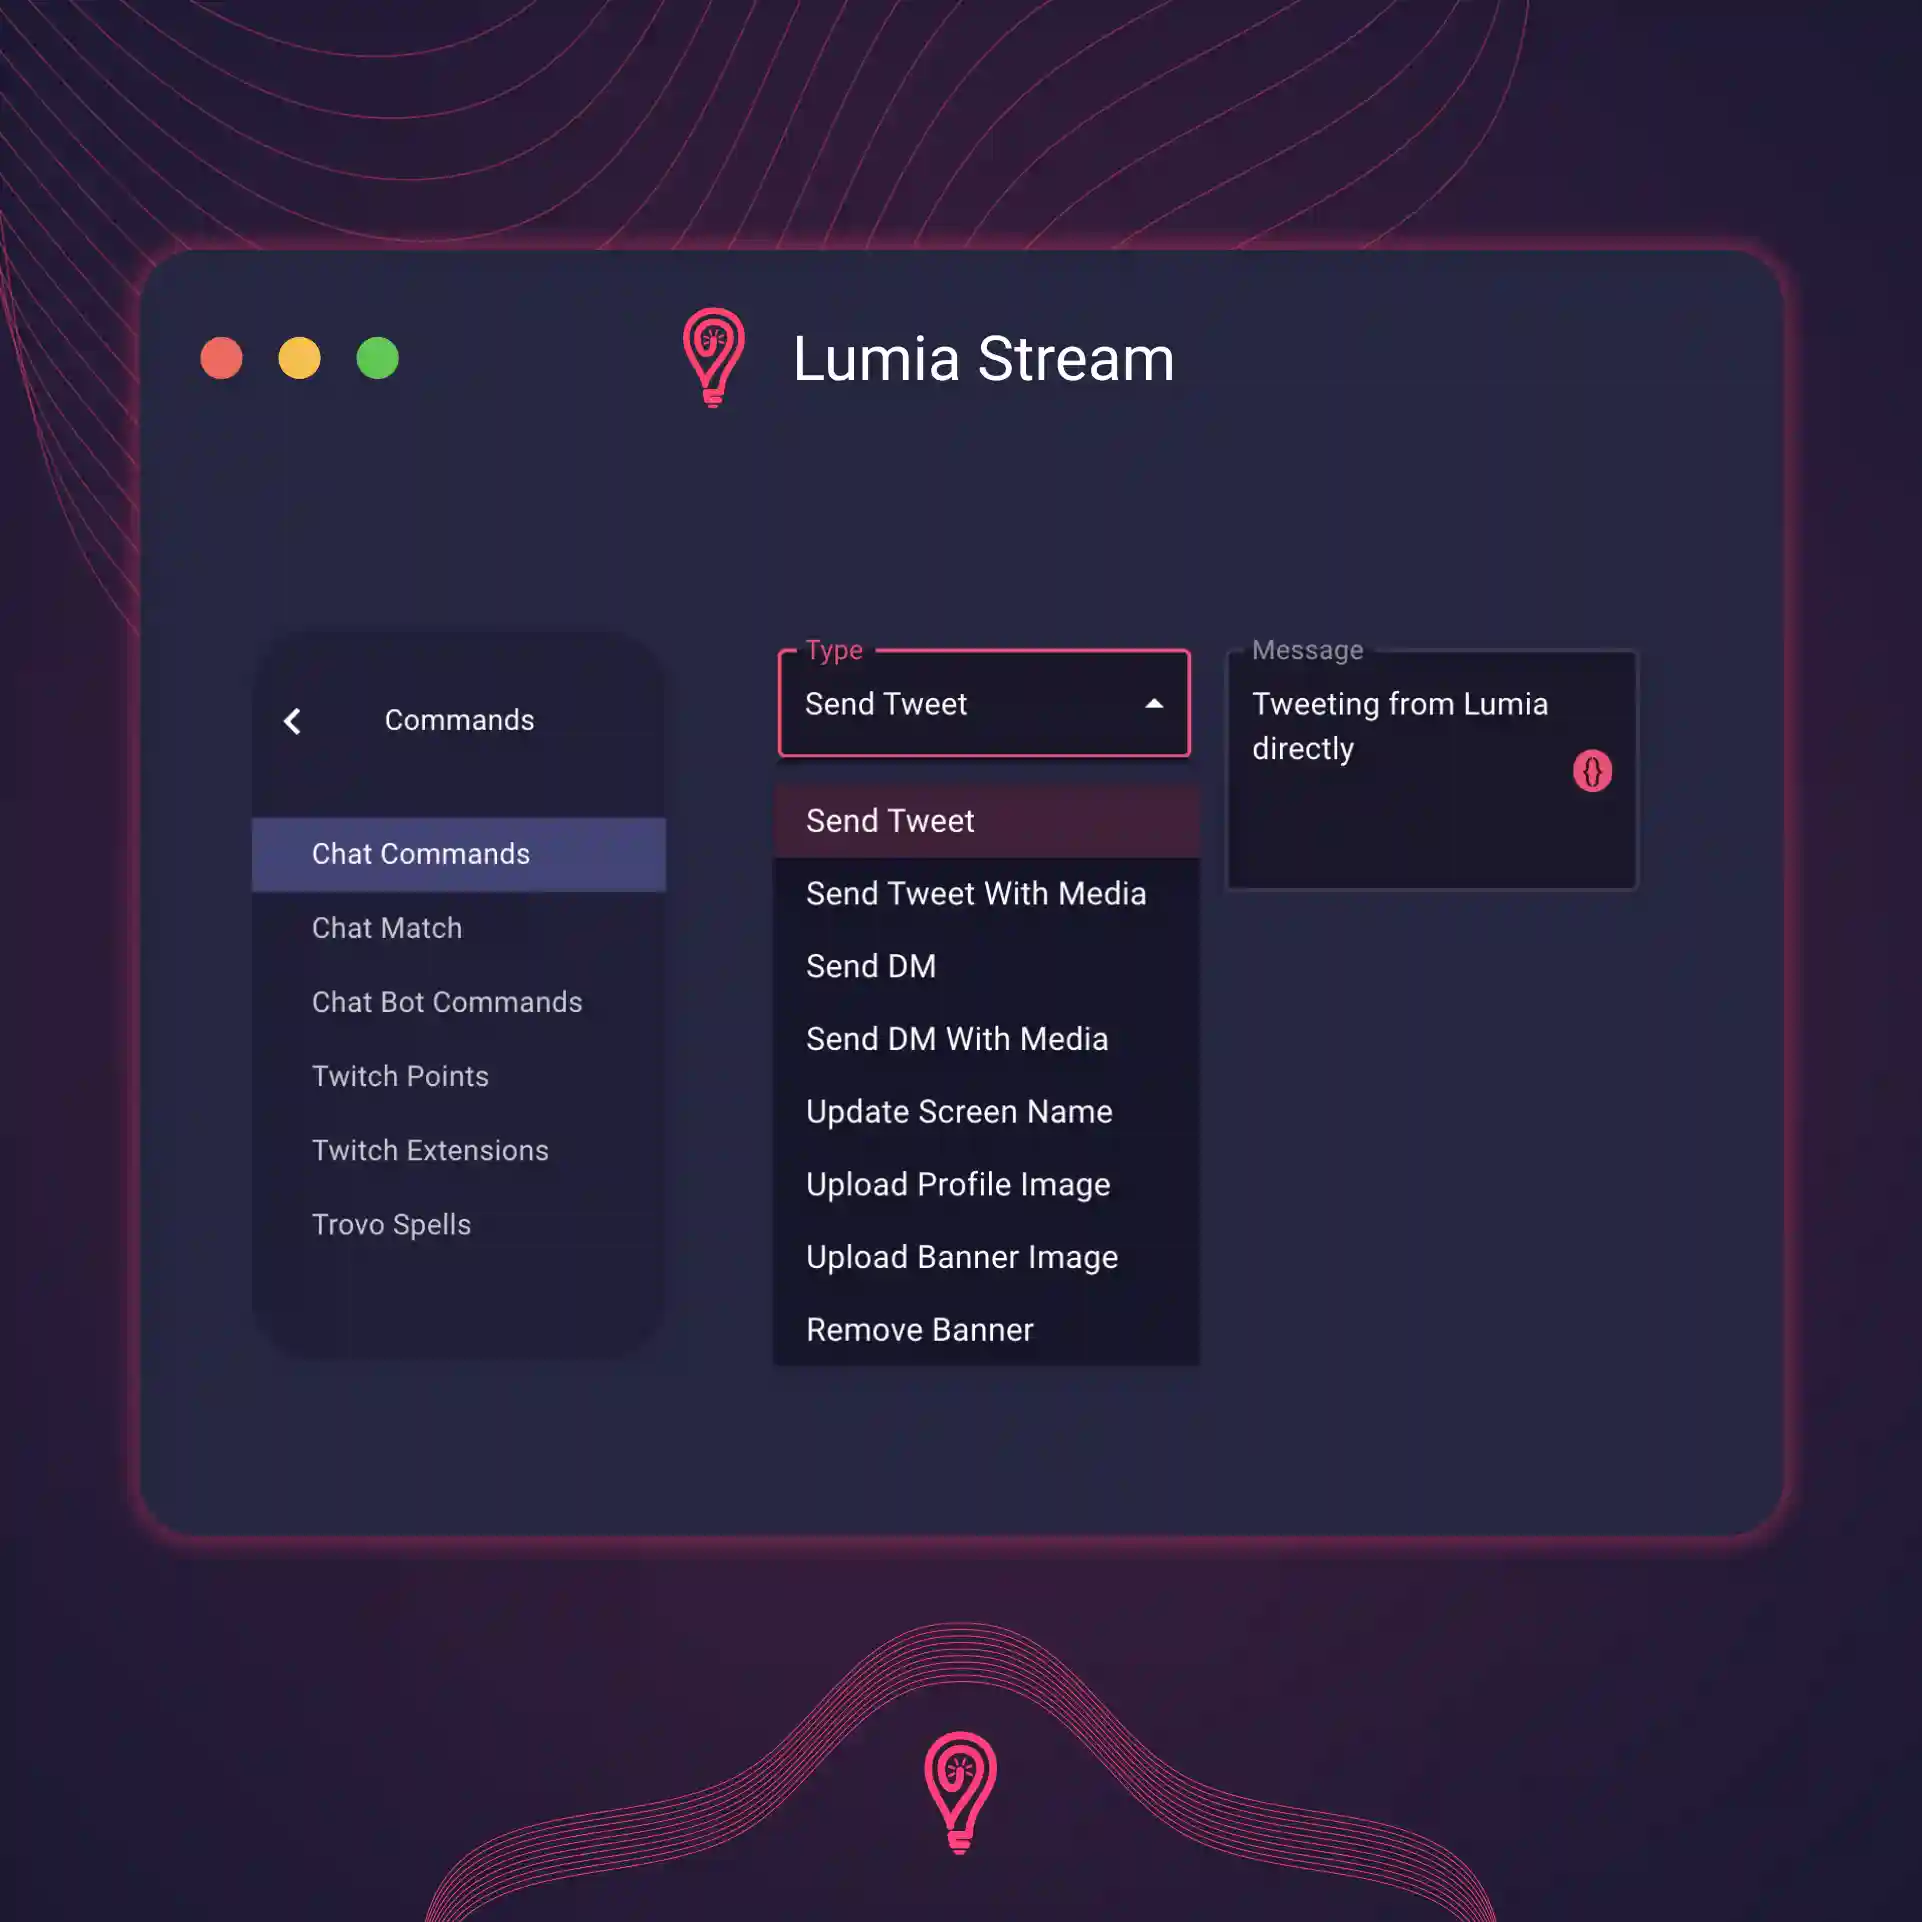Click the yellow minimize dot button
This screenshot has width=1922, height=1922.
pyautogui.click(x=301, y=357)
